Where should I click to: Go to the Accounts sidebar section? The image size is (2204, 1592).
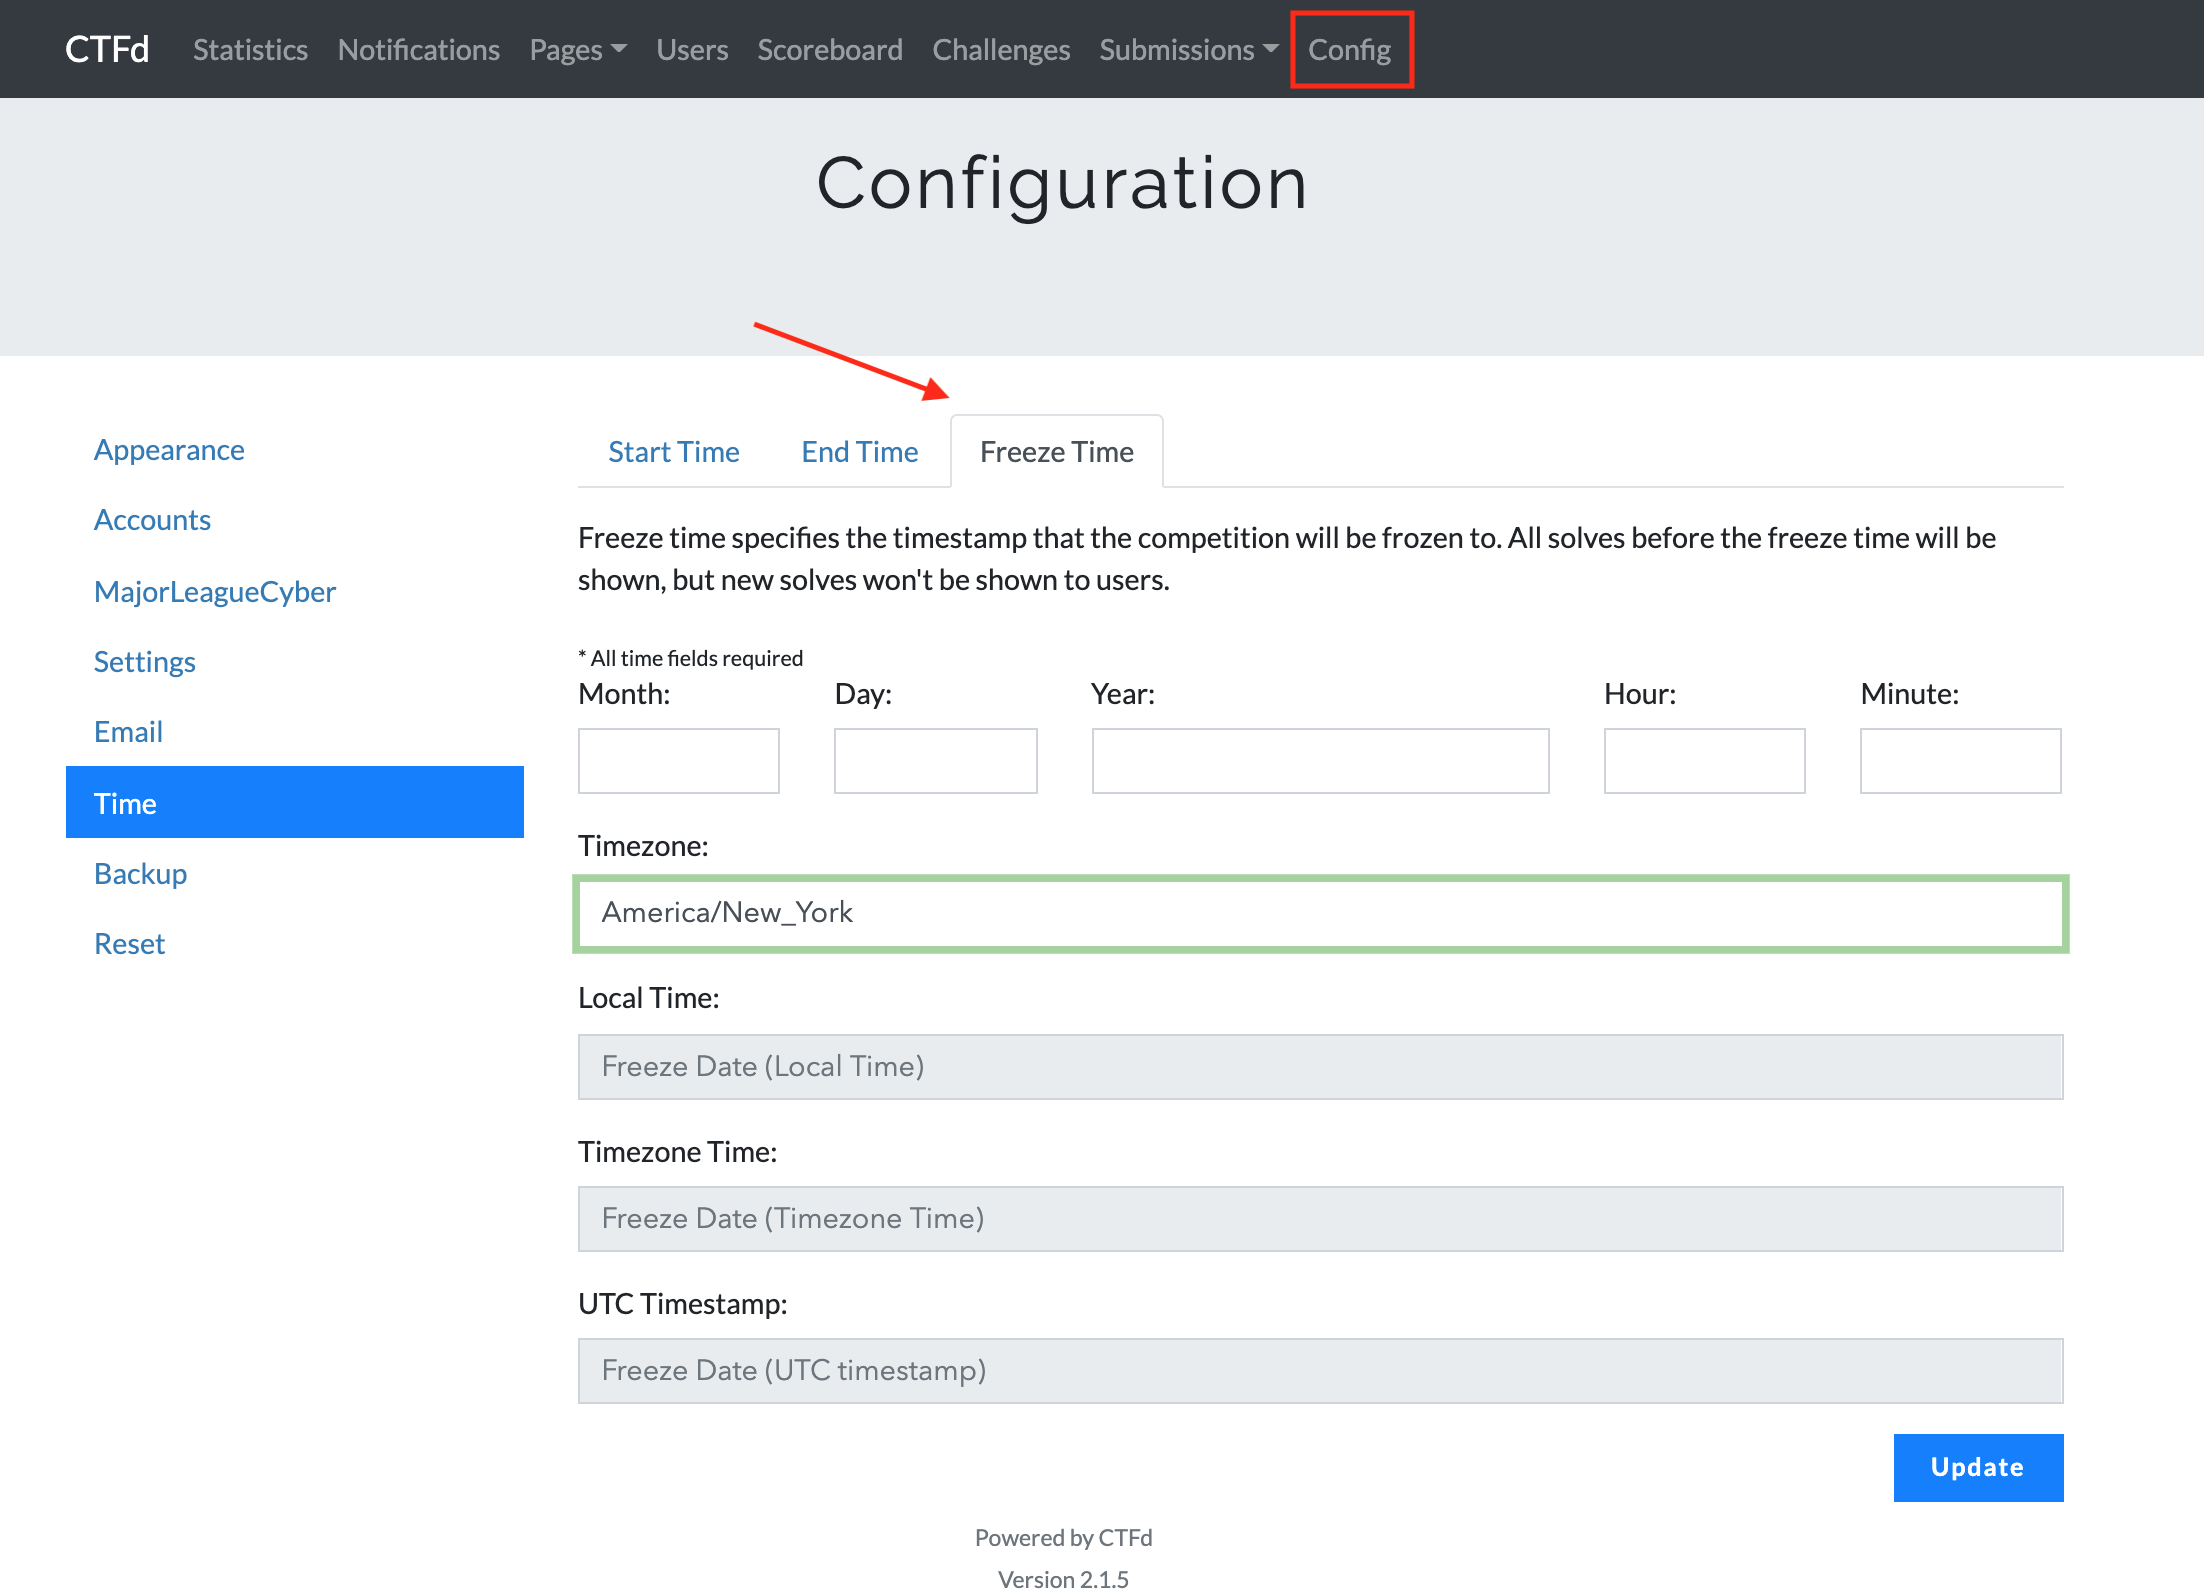coord(152,520)
